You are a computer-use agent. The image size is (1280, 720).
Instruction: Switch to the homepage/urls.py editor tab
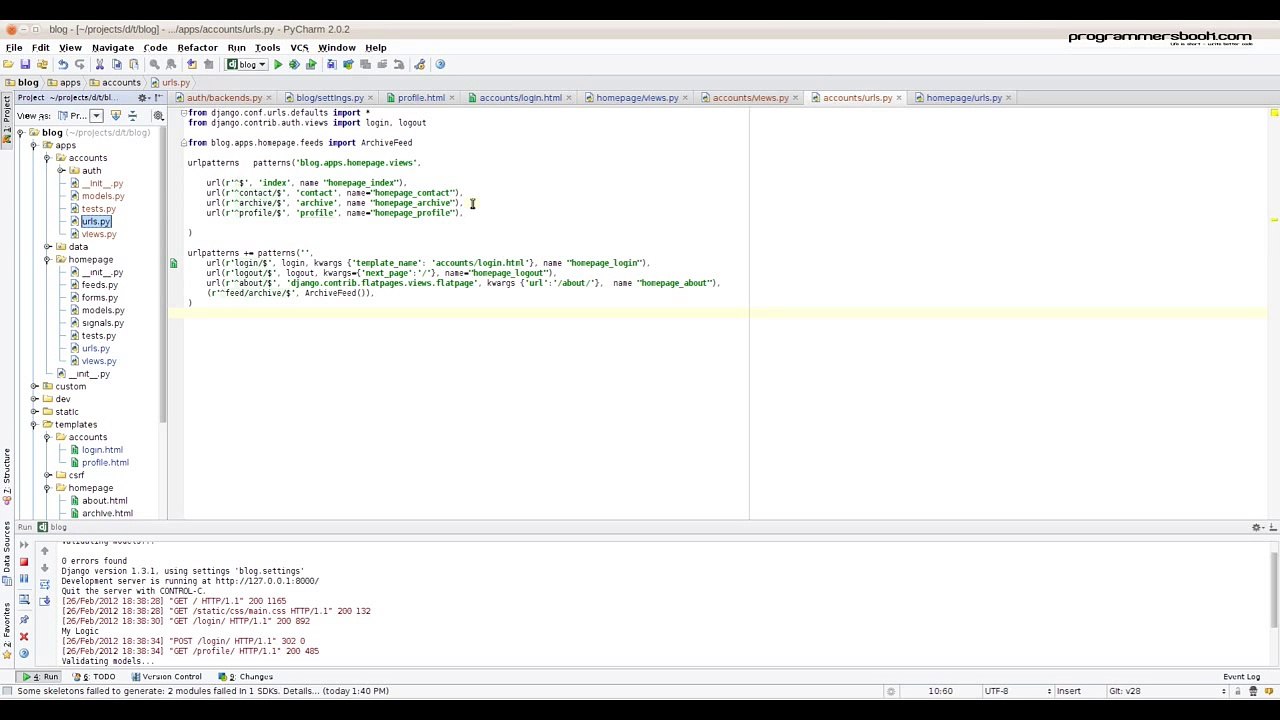coord(963,98)
